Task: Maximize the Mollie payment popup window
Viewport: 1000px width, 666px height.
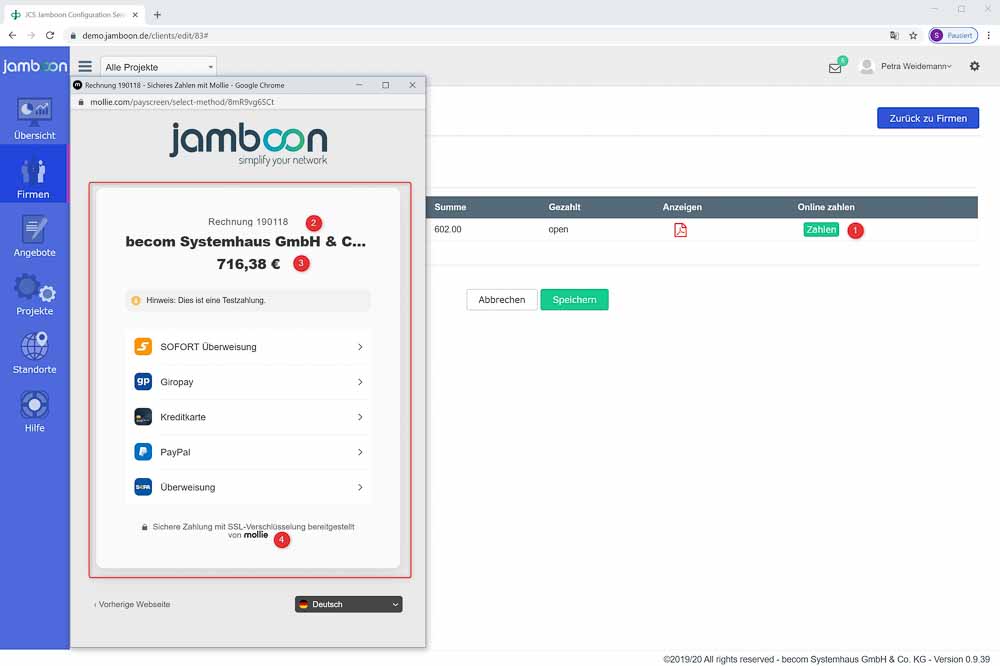Action: click(x=385, y=85)
